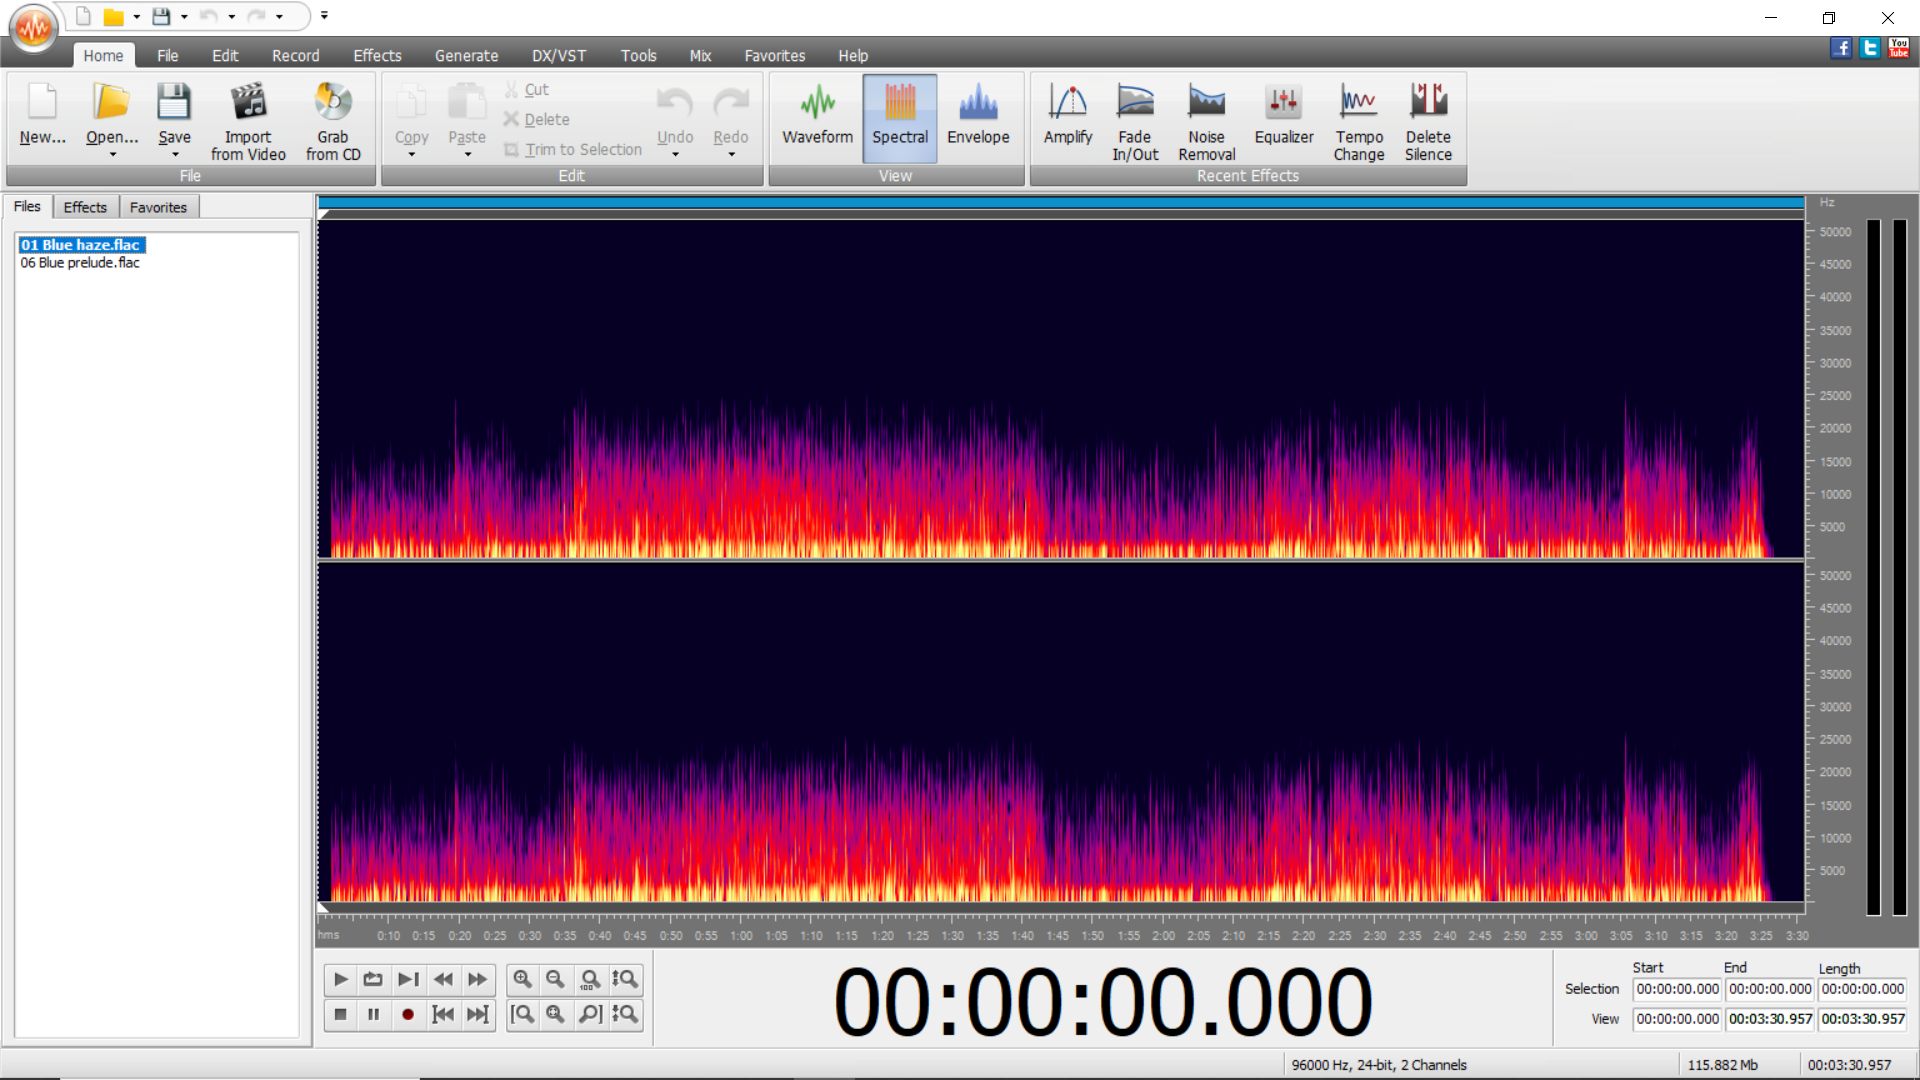Open the Noise Removal effect
This screenshot has width=1920, height=1080.
[1206, 121]
